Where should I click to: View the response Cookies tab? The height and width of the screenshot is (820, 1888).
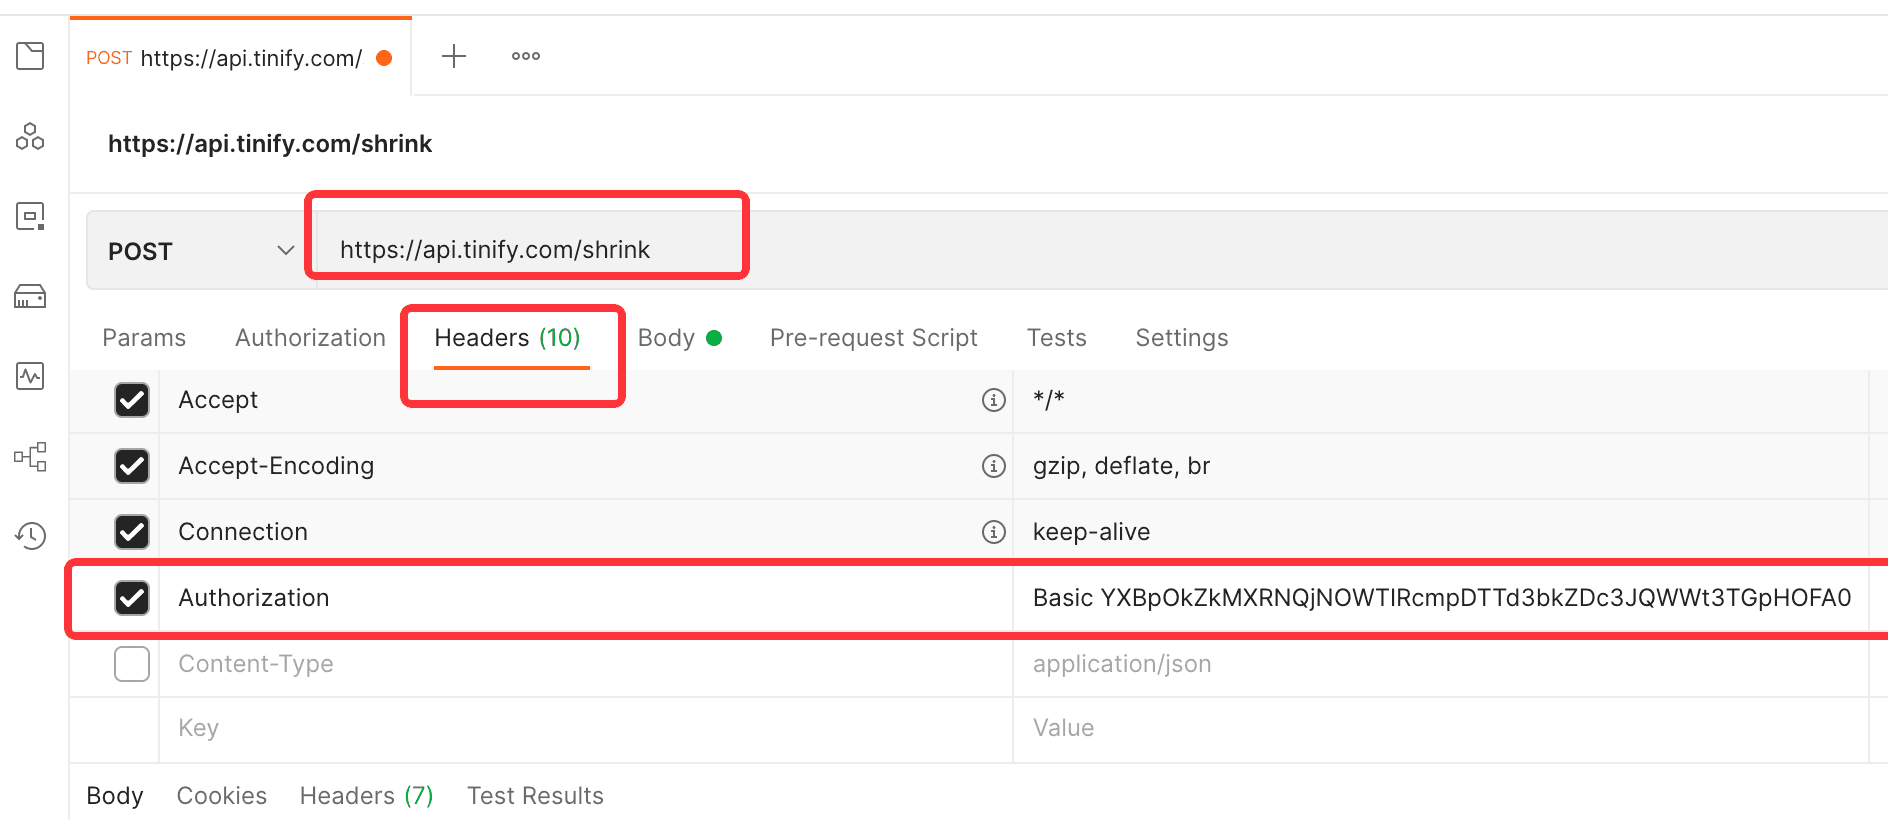tap(222, 796)
